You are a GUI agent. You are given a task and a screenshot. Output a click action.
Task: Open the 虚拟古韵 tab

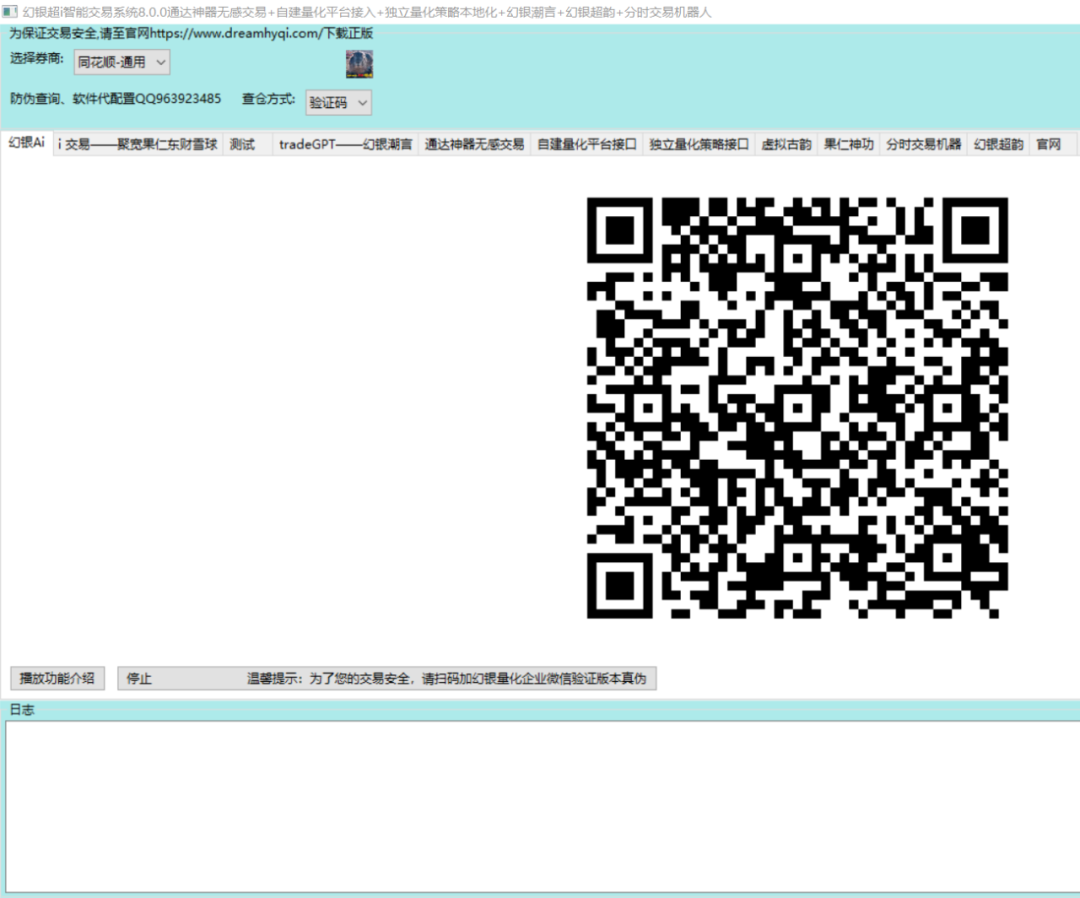pos(786,144)
